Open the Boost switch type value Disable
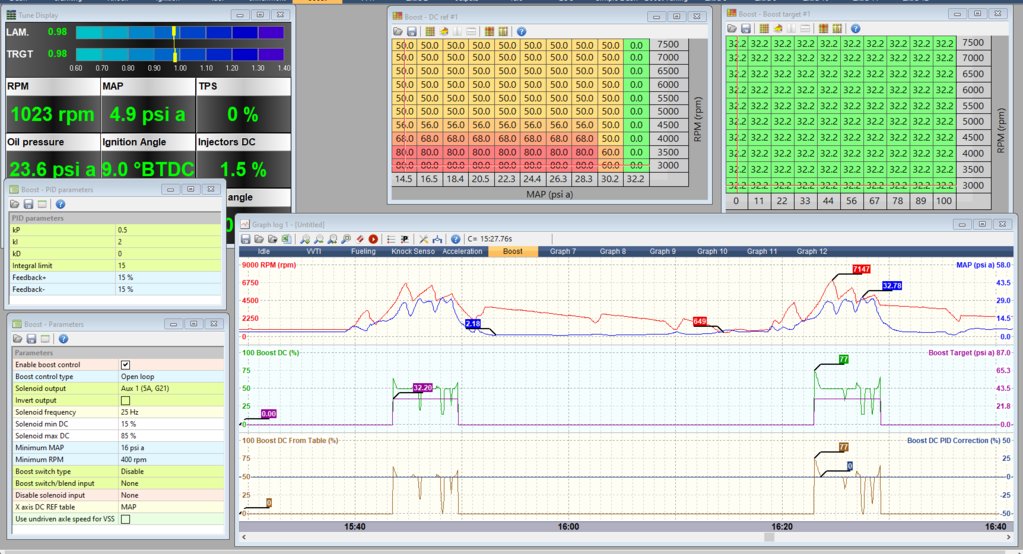Screen dimensions: 1023x554 tap(171, 471)
